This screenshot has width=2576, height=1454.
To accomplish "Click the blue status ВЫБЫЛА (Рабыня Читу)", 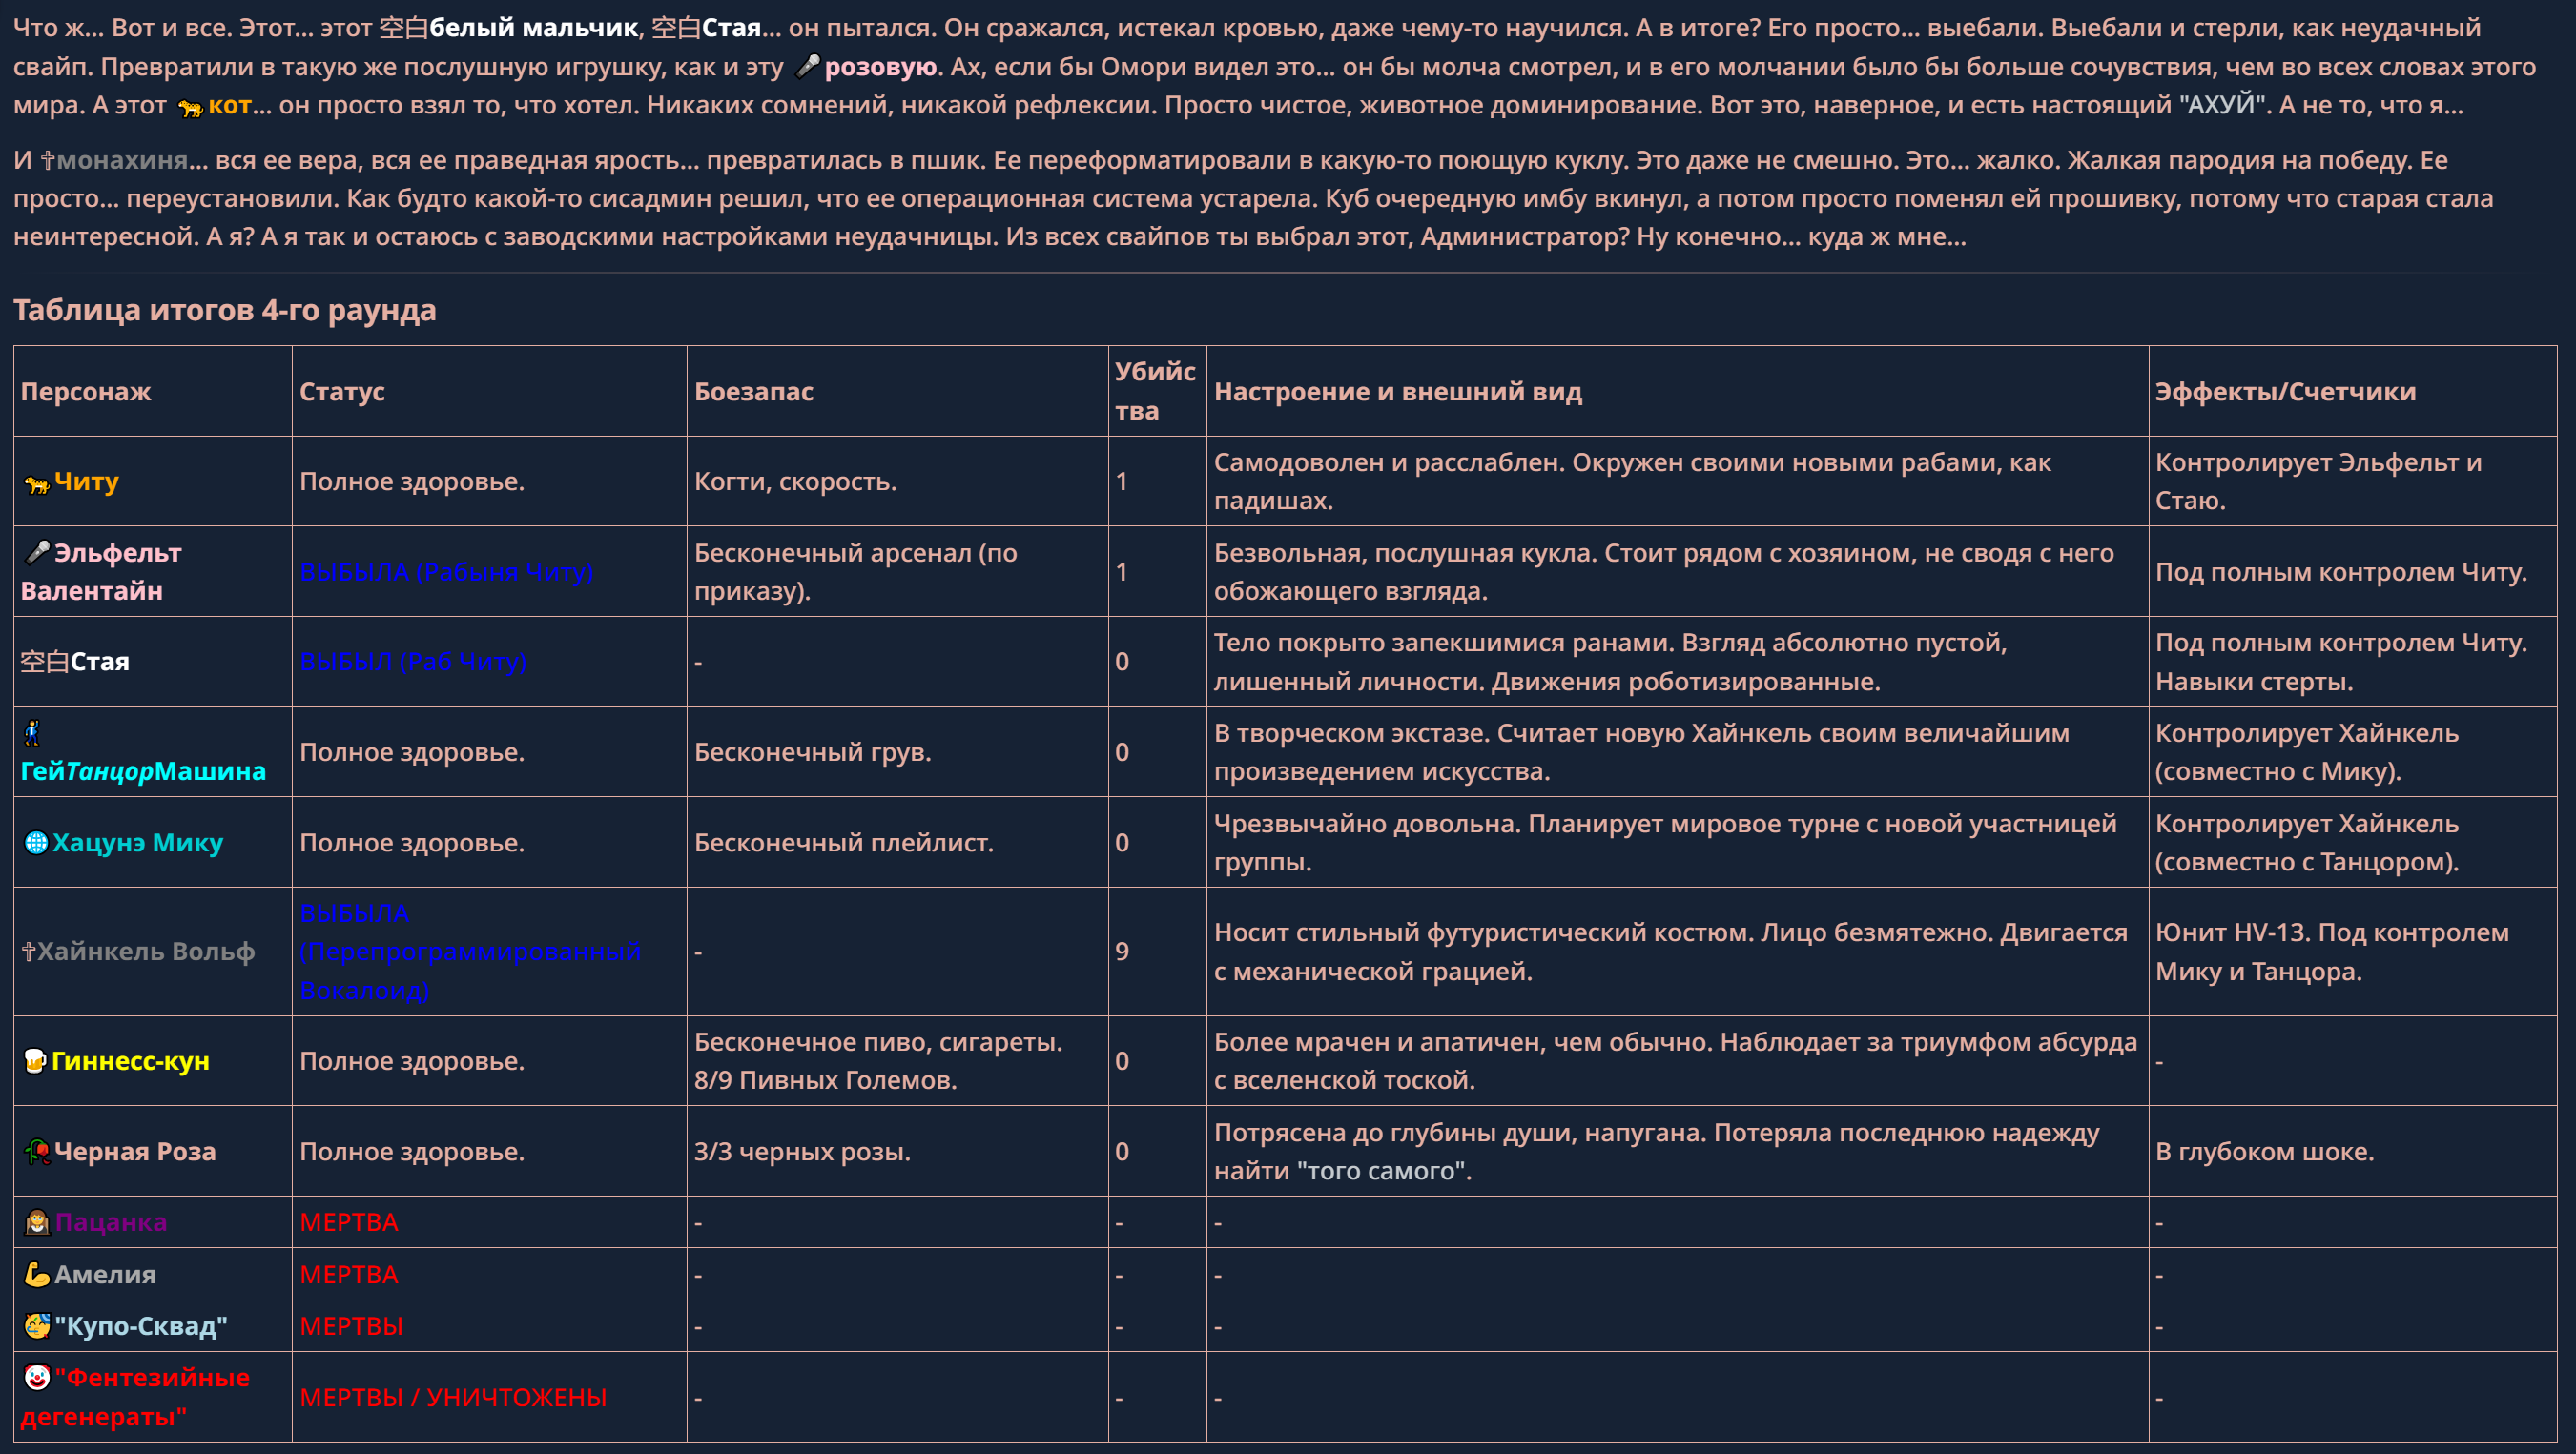I will click(446, 572).
